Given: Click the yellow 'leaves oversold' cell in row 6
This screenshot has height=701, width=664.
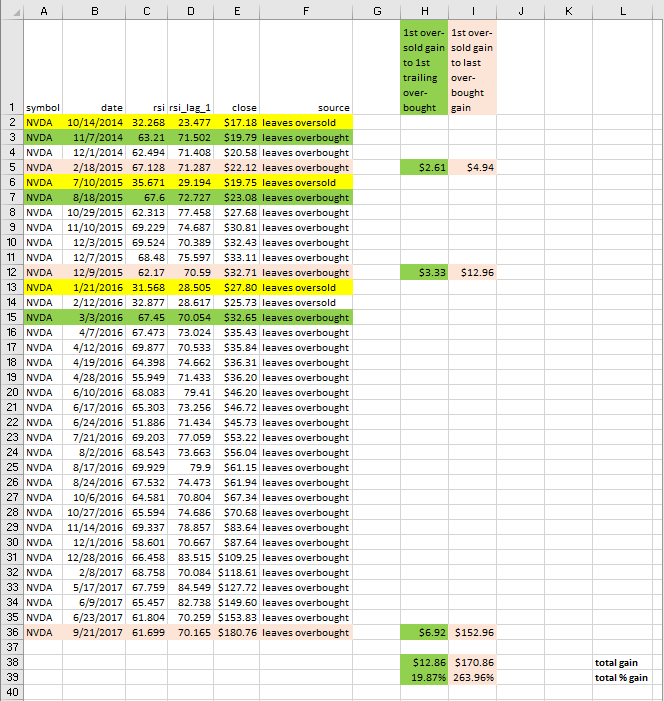Looking at the screenshot, I should [x=306, y=182].
